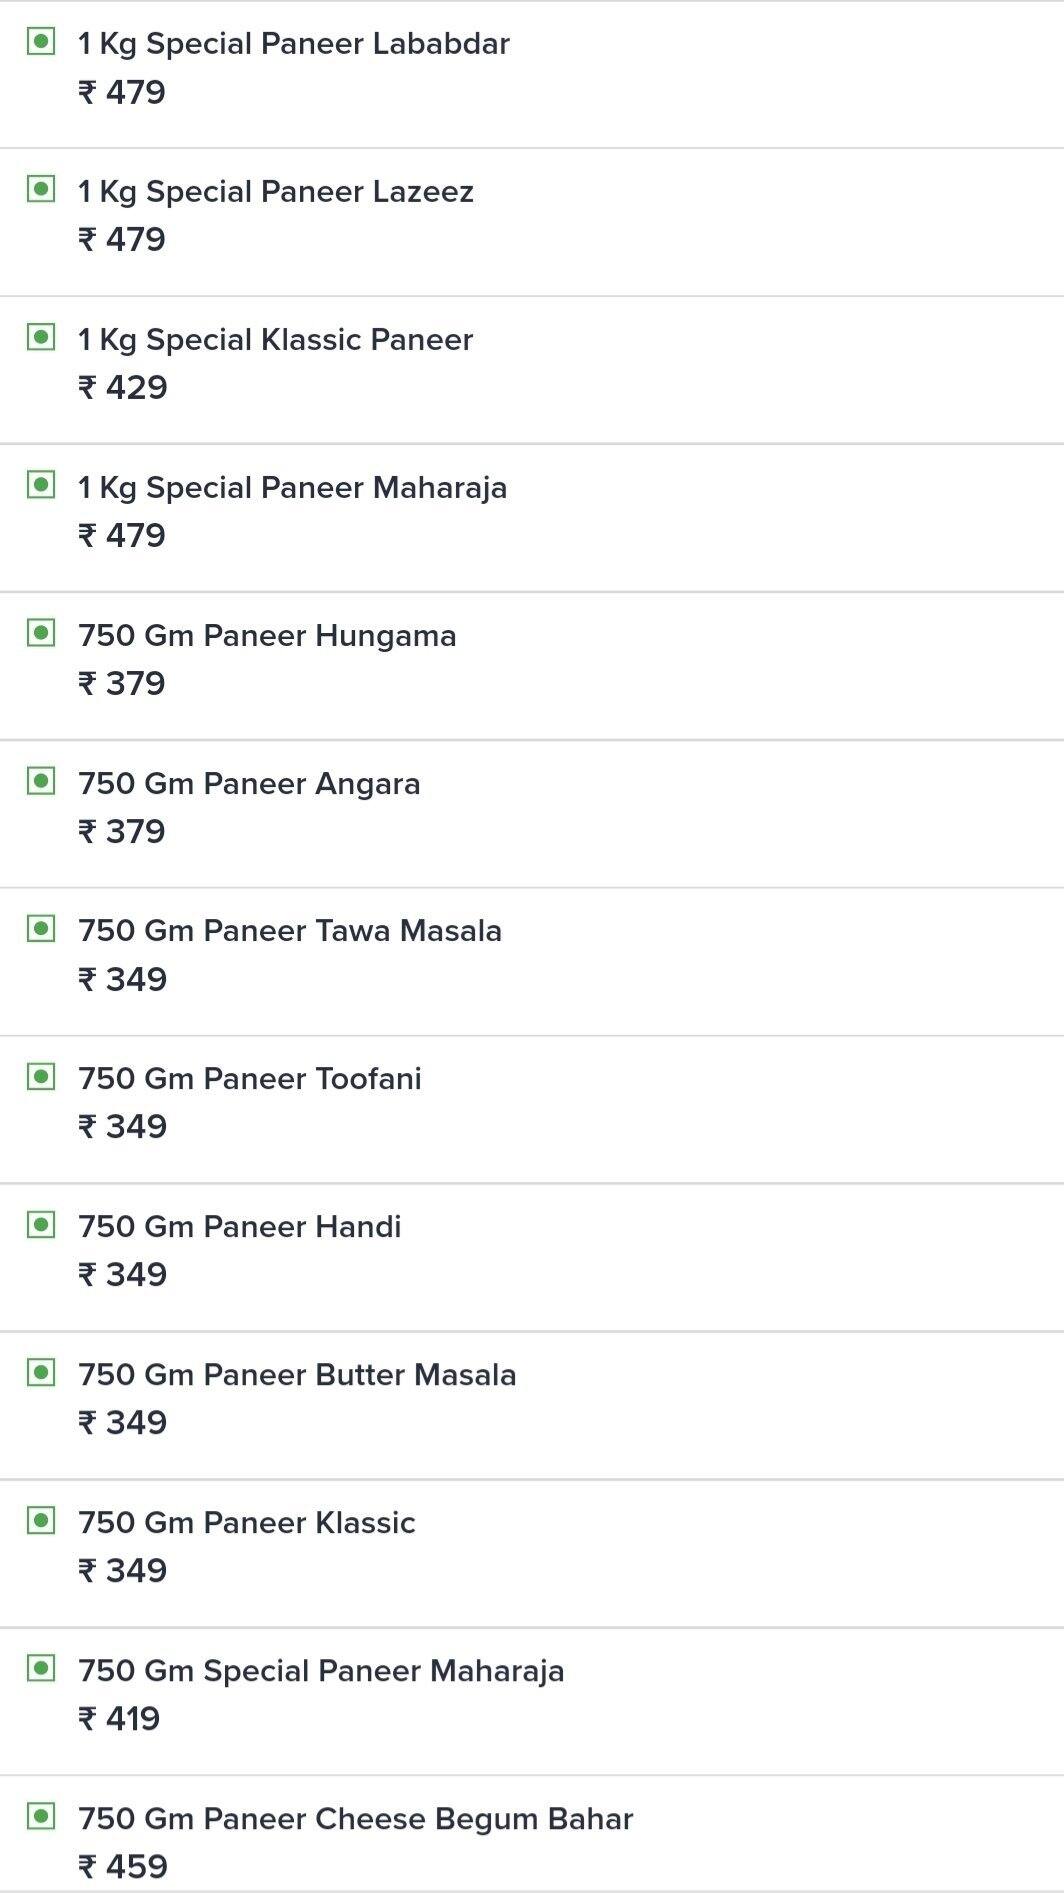The width and height of the screenshot is (1064, 1893).
Task: Click veg symbol next to Special Klassic Paneer
Action: click(x=41, y=337)
